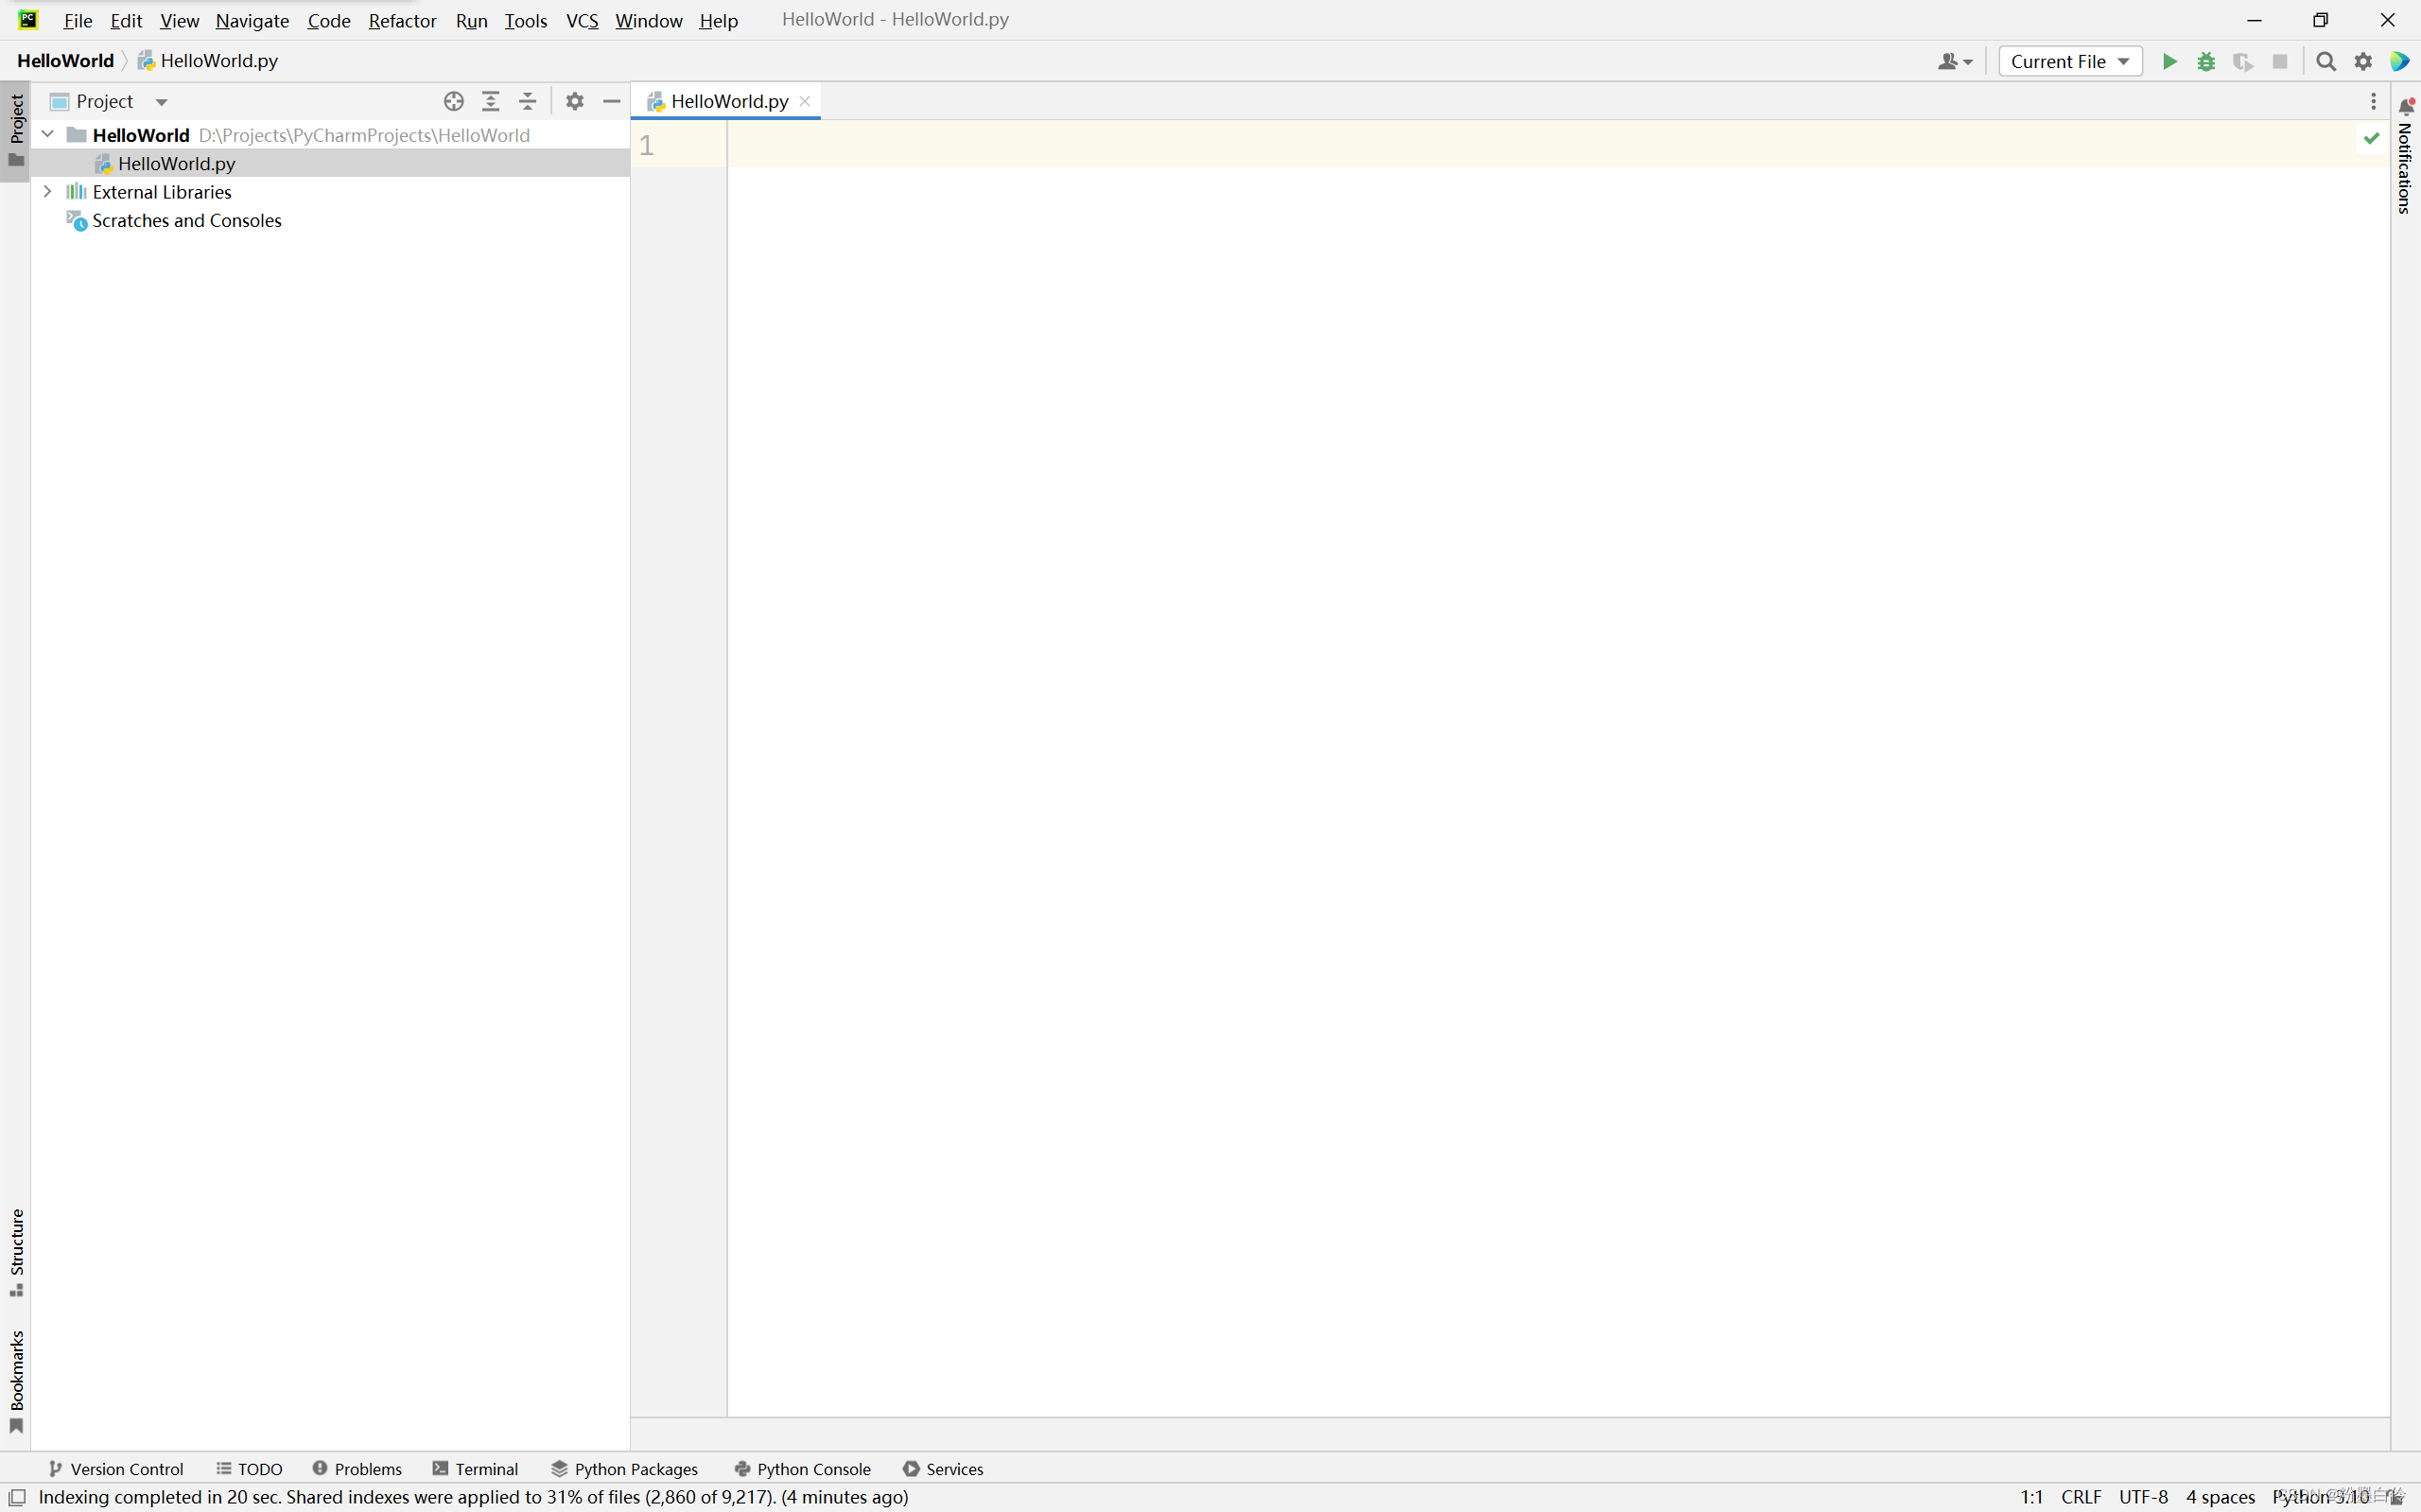Open IDE settings gear in top toolbar

2363,62
